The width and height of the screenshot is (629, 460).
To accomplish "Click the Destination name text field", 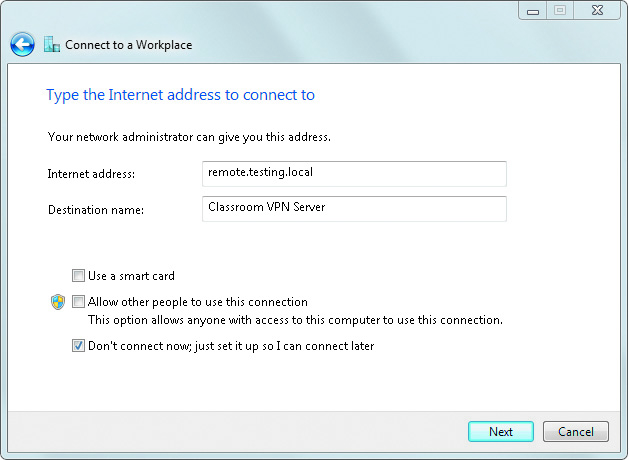I will tap(354, 209).
